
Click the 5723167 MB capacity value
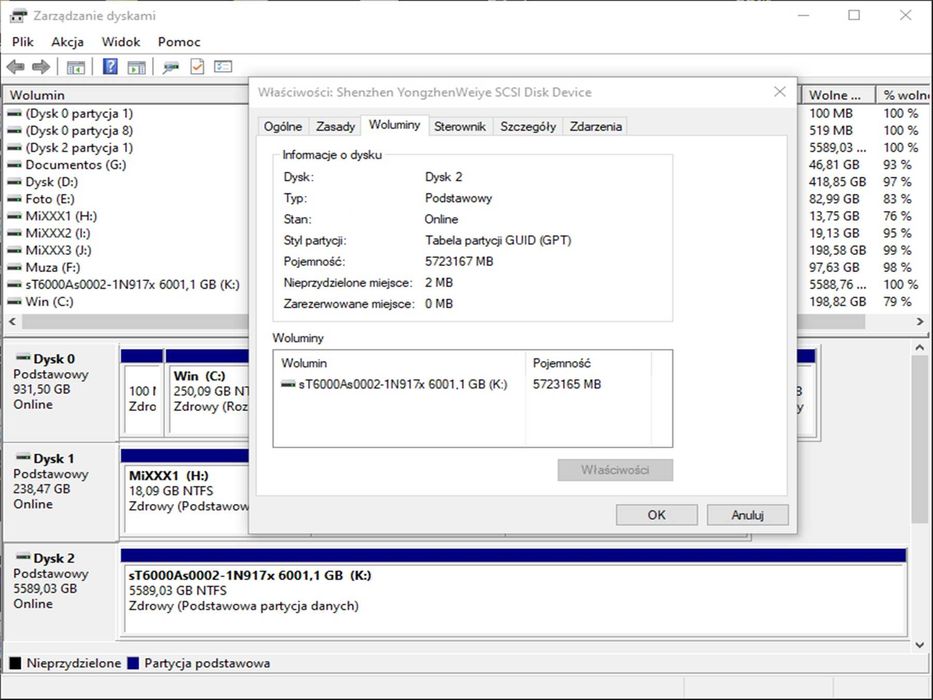(459, 261)
